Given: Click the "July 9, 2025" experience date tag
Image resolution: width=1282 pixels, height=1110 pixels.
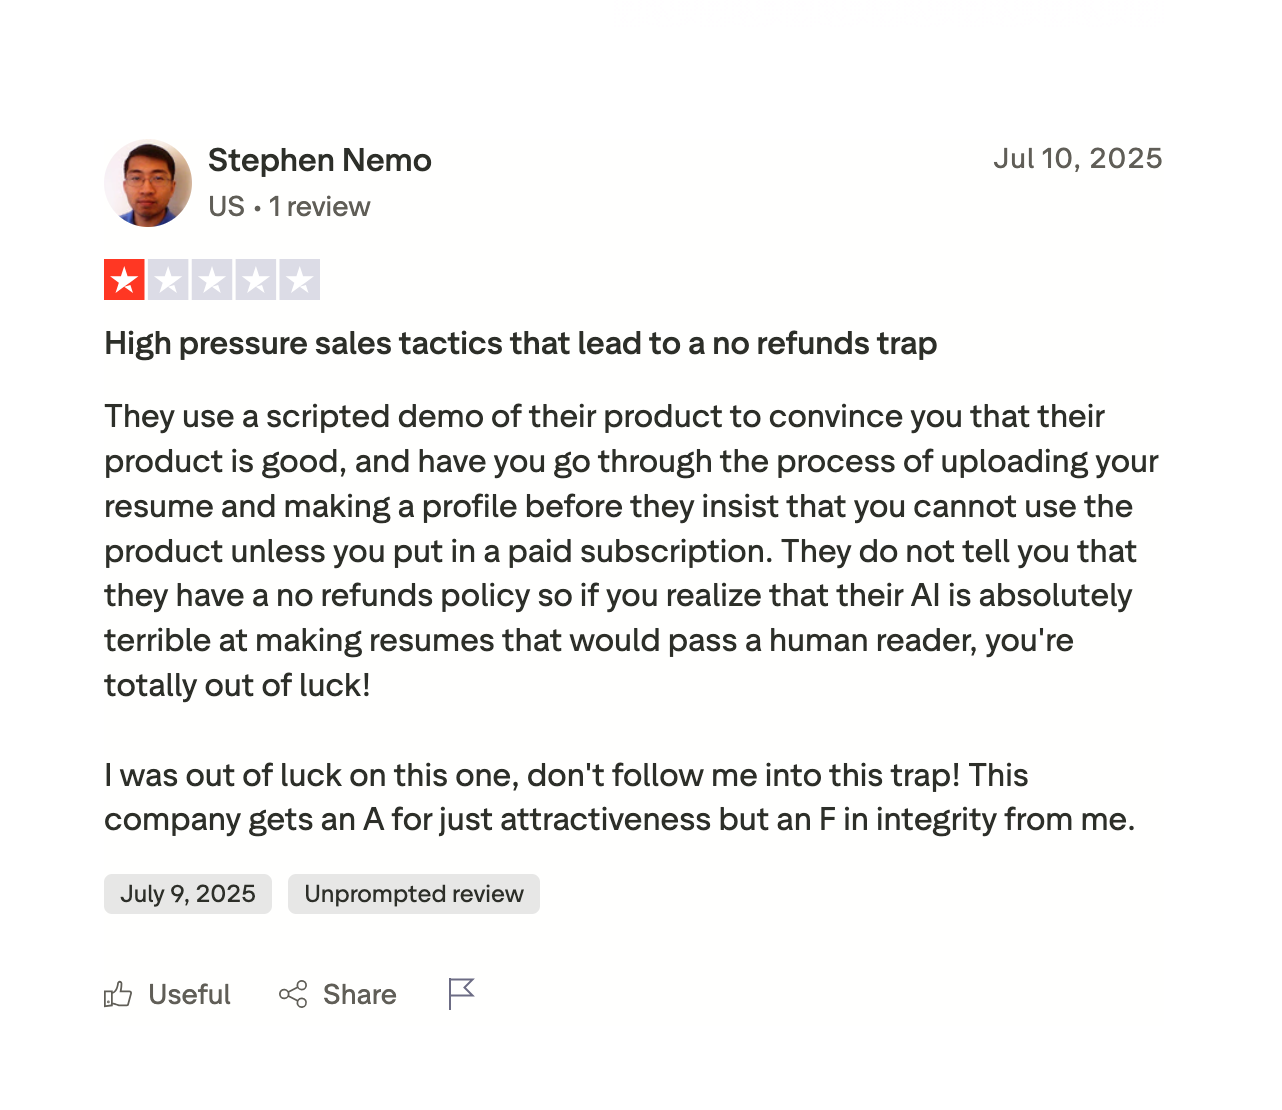Looking at the screenshot, I should pos(188,894).
